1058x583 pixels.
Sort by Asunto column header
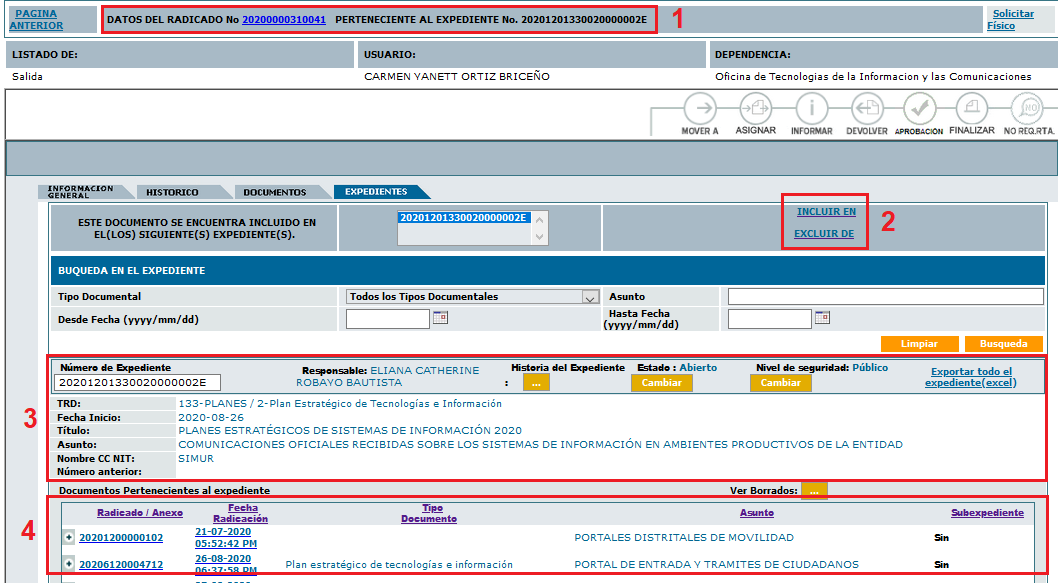tap(756, 513)
